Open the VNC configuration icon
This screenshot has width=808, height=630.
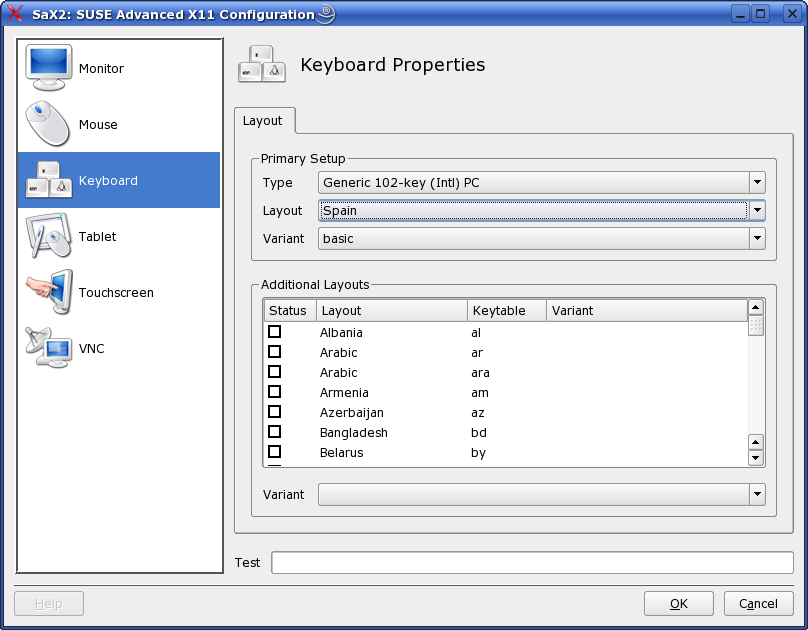click(48, 348)
